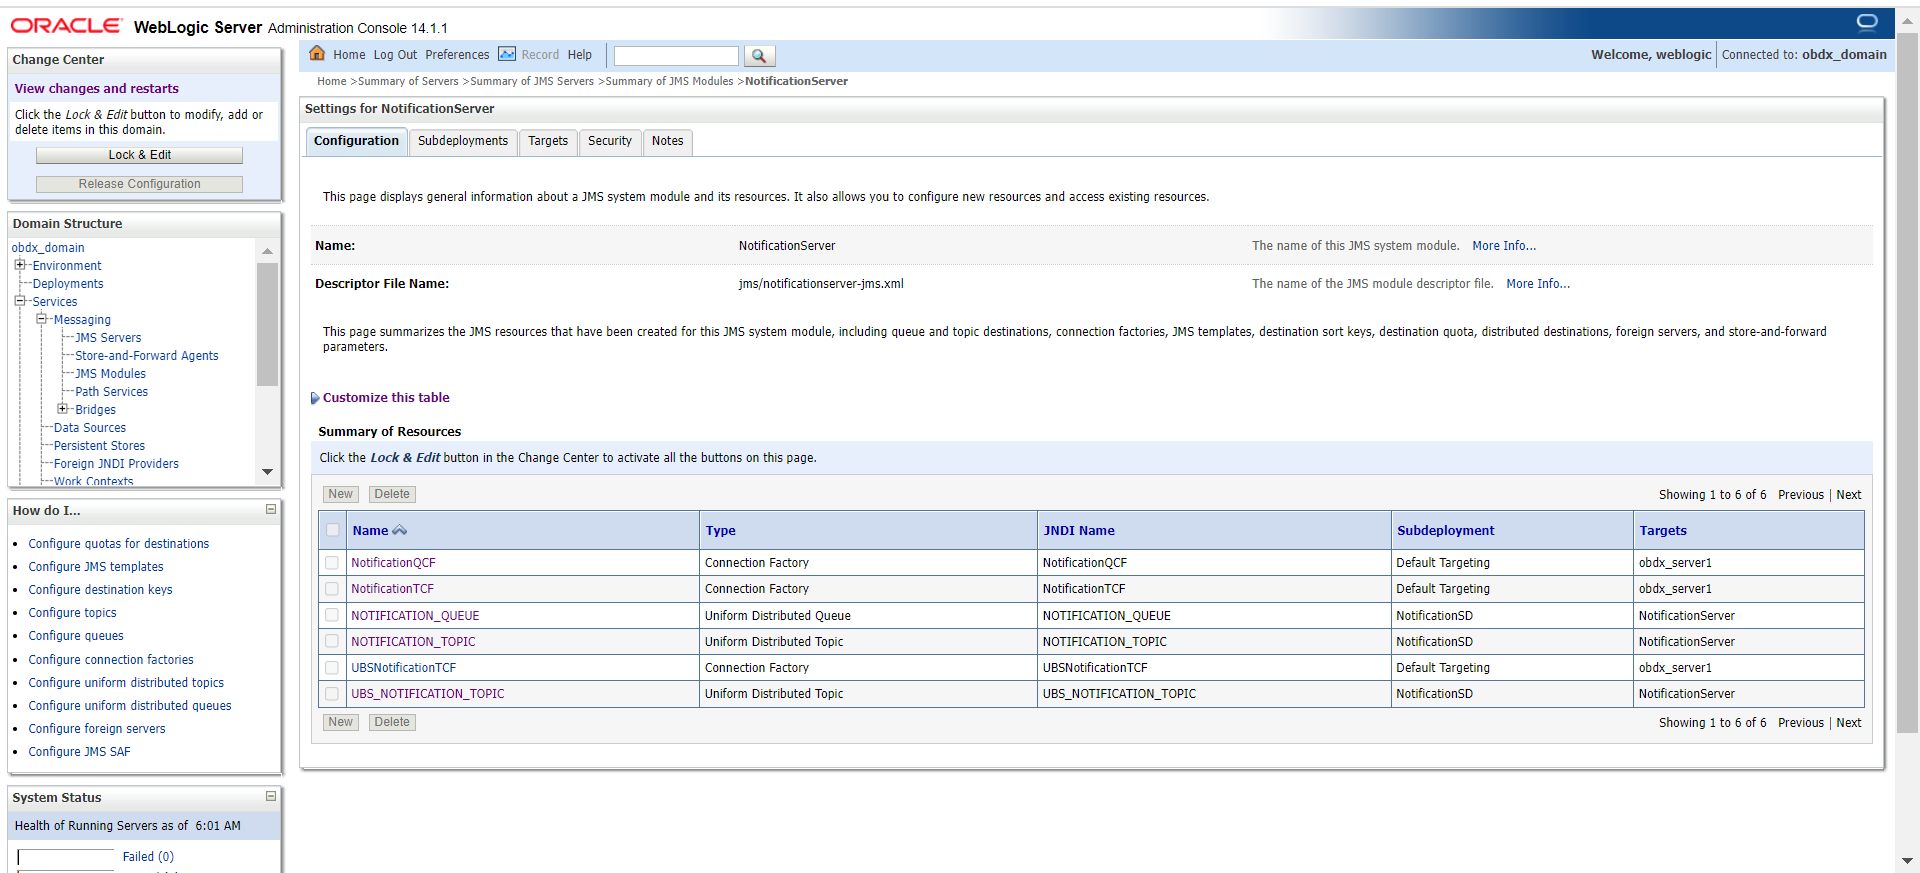
Task: Click the search magnifier button
Action: coord(759,56)
